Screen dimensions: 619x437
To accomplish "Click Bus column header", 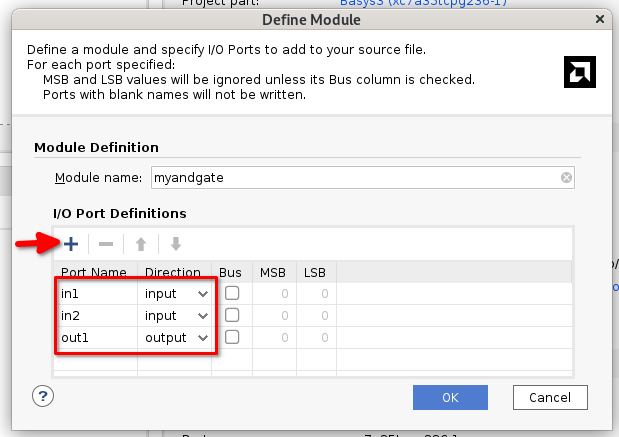I will coord(232,272).
